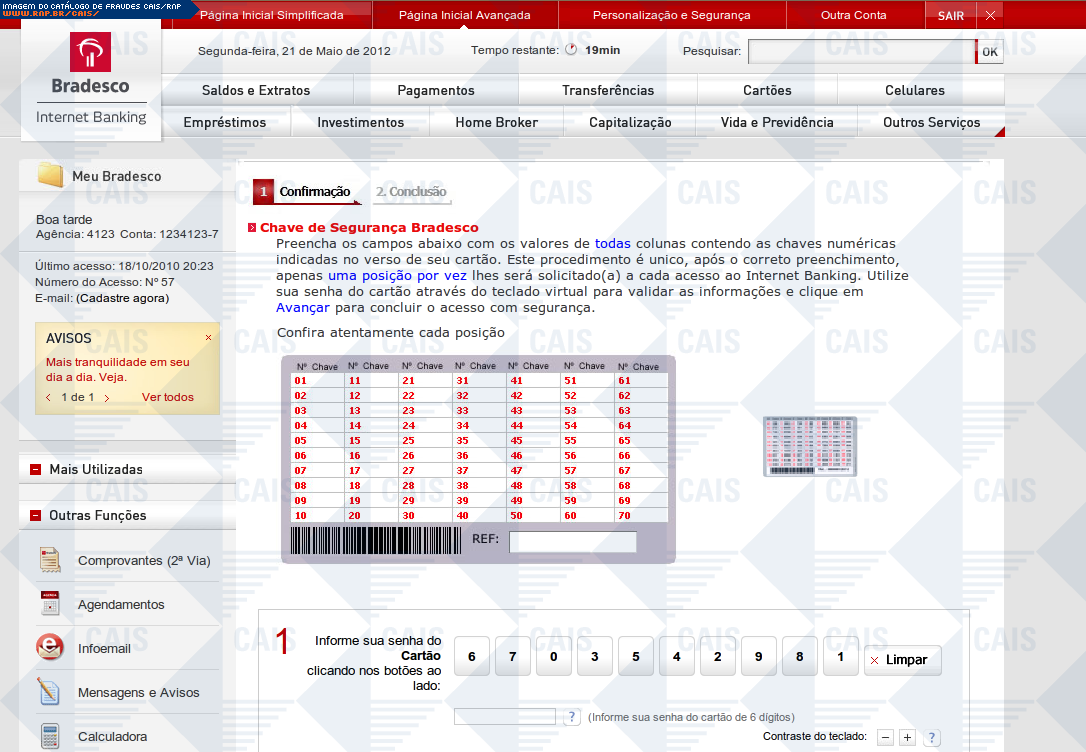Click the Ver todos link

pyautogui.click(x=167, y=397)
